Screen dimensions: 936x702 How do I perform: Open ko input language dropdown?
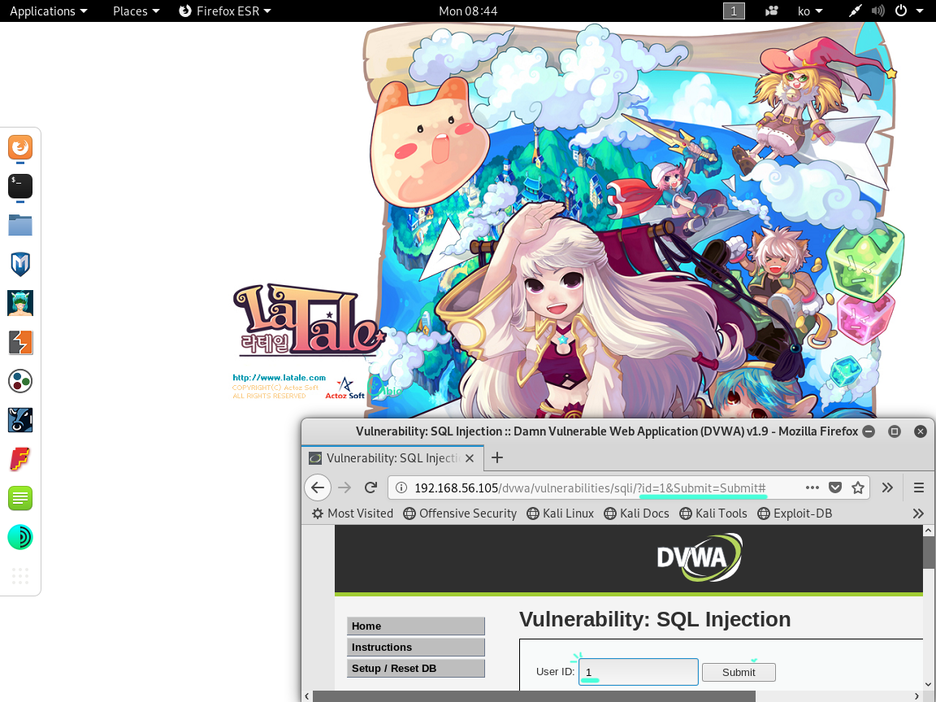809,11
